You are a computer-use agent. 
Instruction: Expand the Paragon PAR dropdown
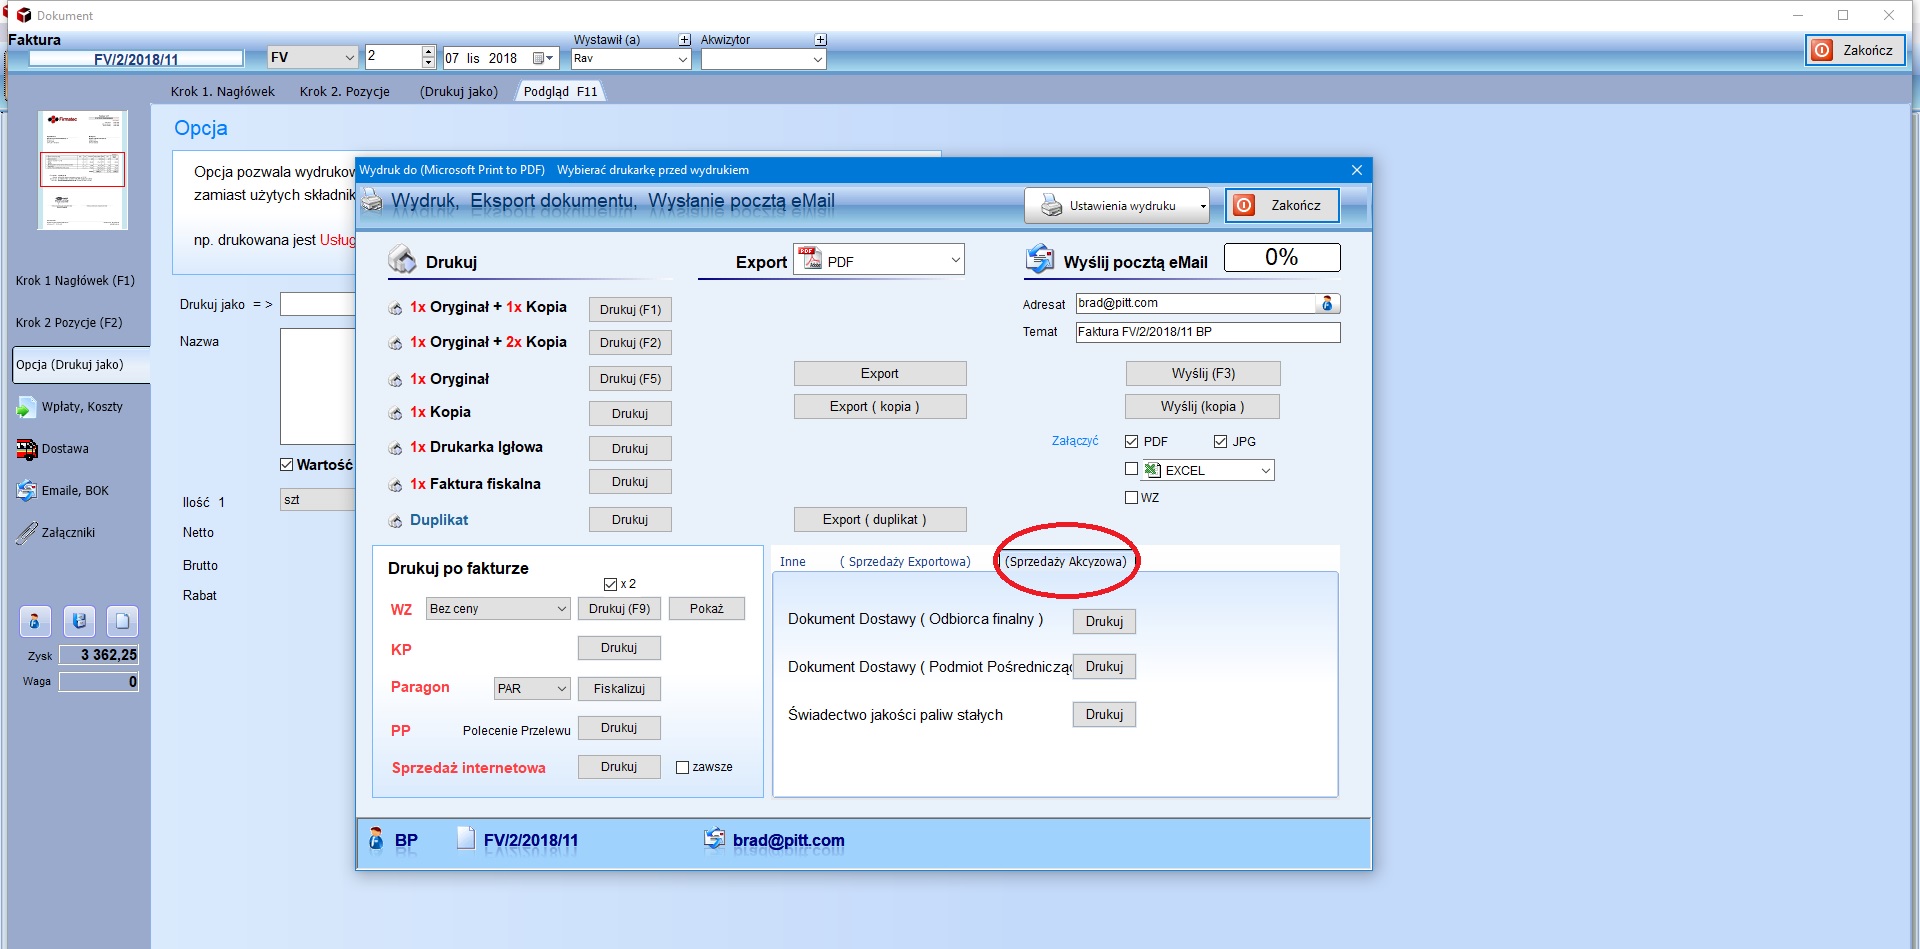tap(561, 689)
